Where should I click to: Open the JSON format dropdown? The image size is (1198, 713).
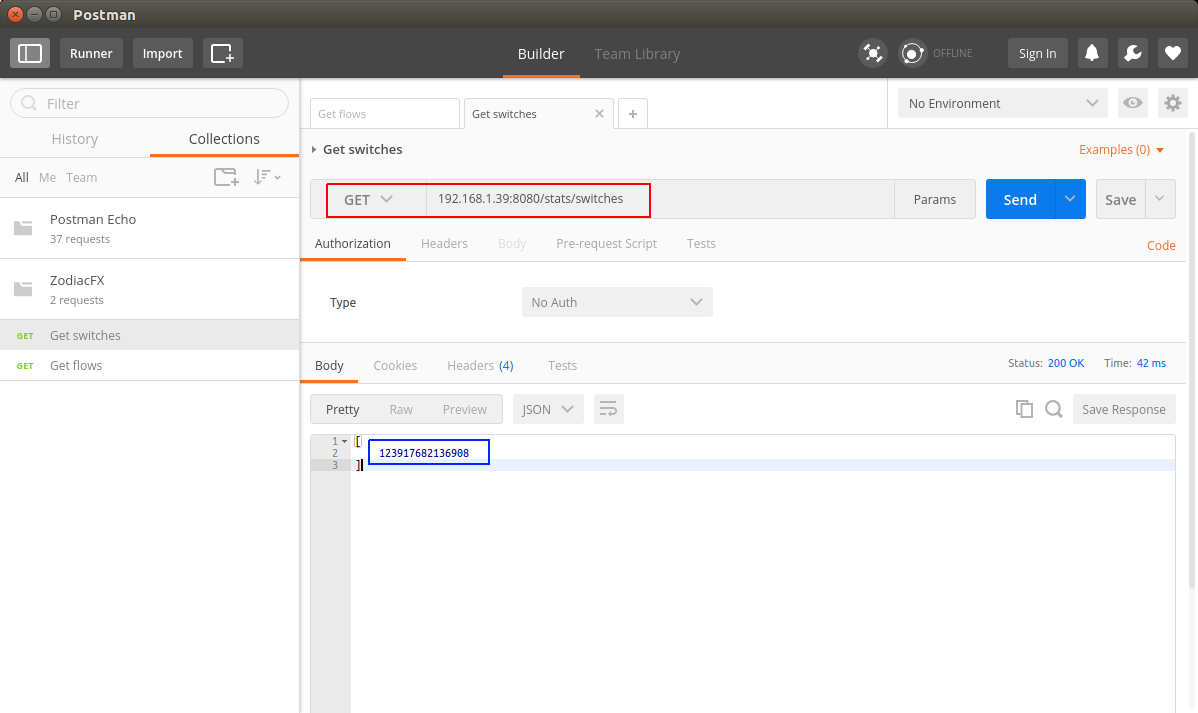click(548, 409)
